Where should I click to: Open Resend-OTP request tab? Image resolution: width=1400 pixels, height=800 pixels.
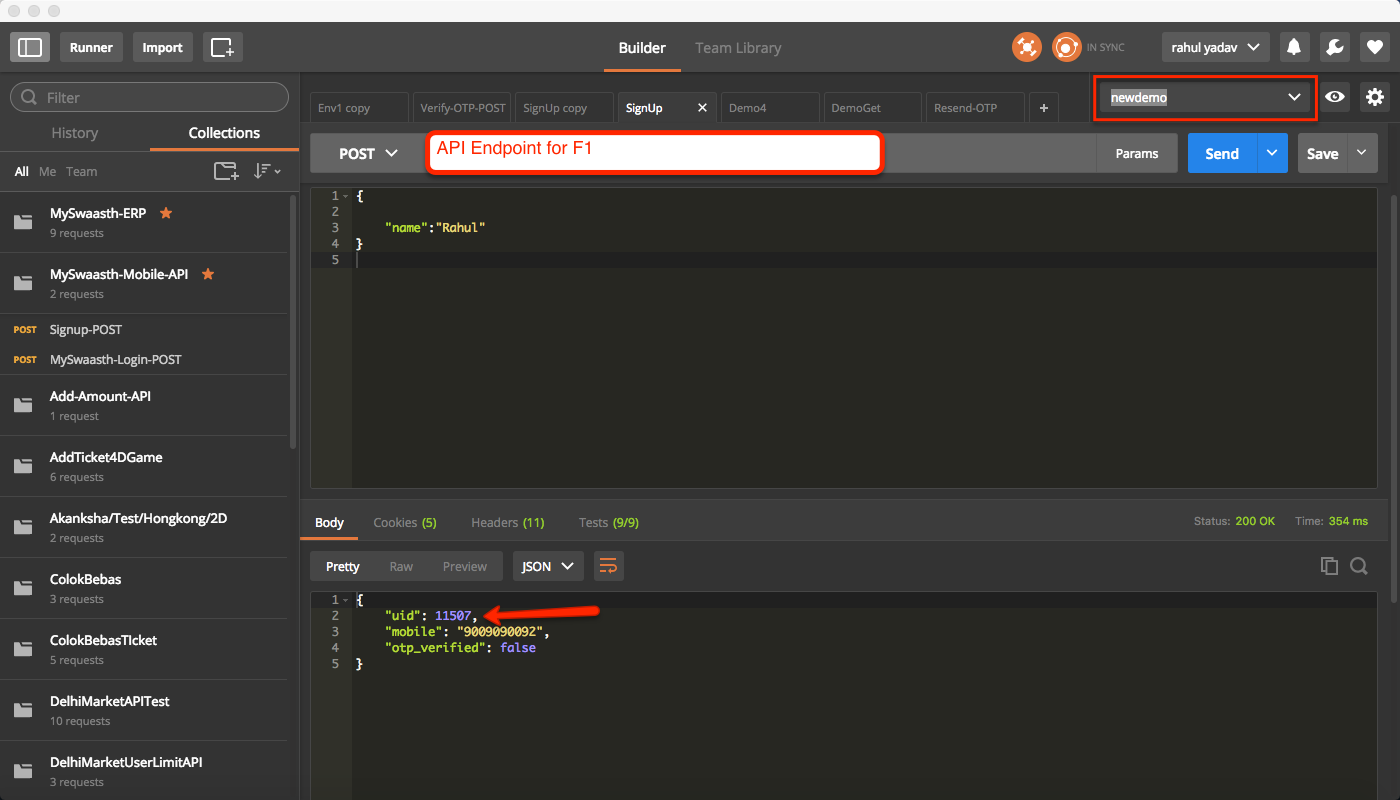pyautogui.click(x=976, y=107)
